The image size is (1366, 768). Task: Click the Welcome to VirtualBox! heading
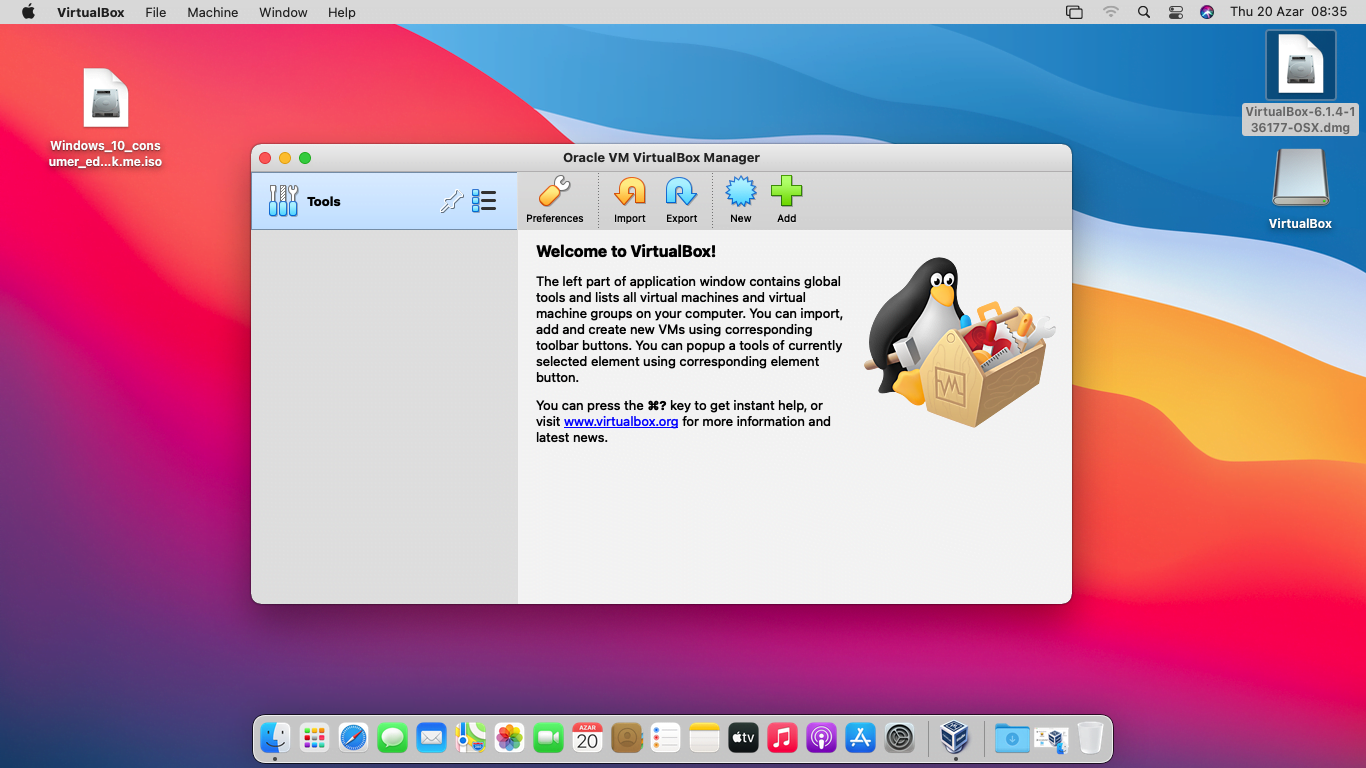pyautogui.click(x=626, y=251)
